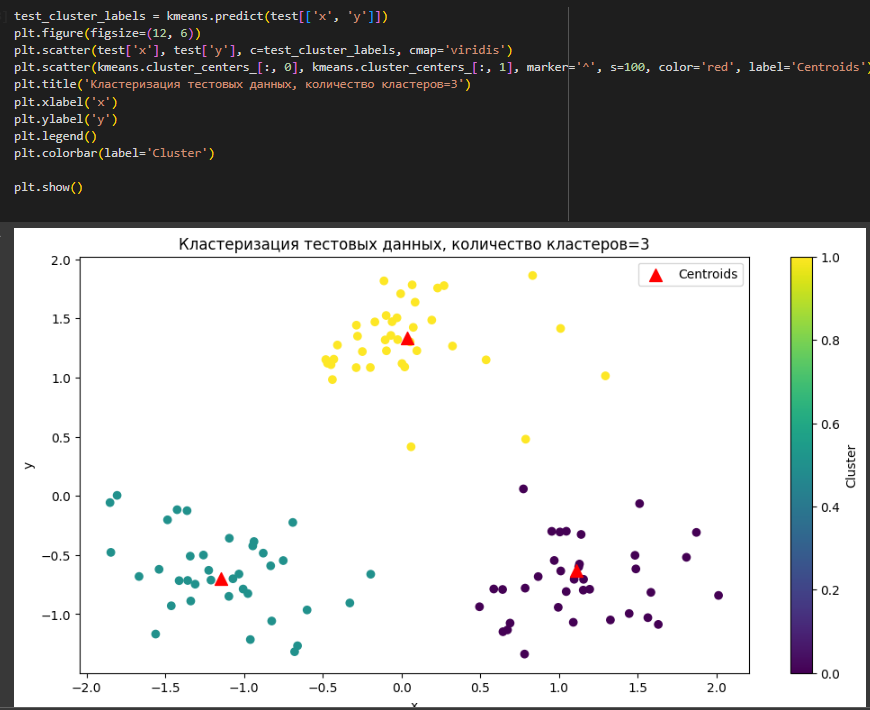
Task: Click the lowest purple data point
Action: pos(524,654)
